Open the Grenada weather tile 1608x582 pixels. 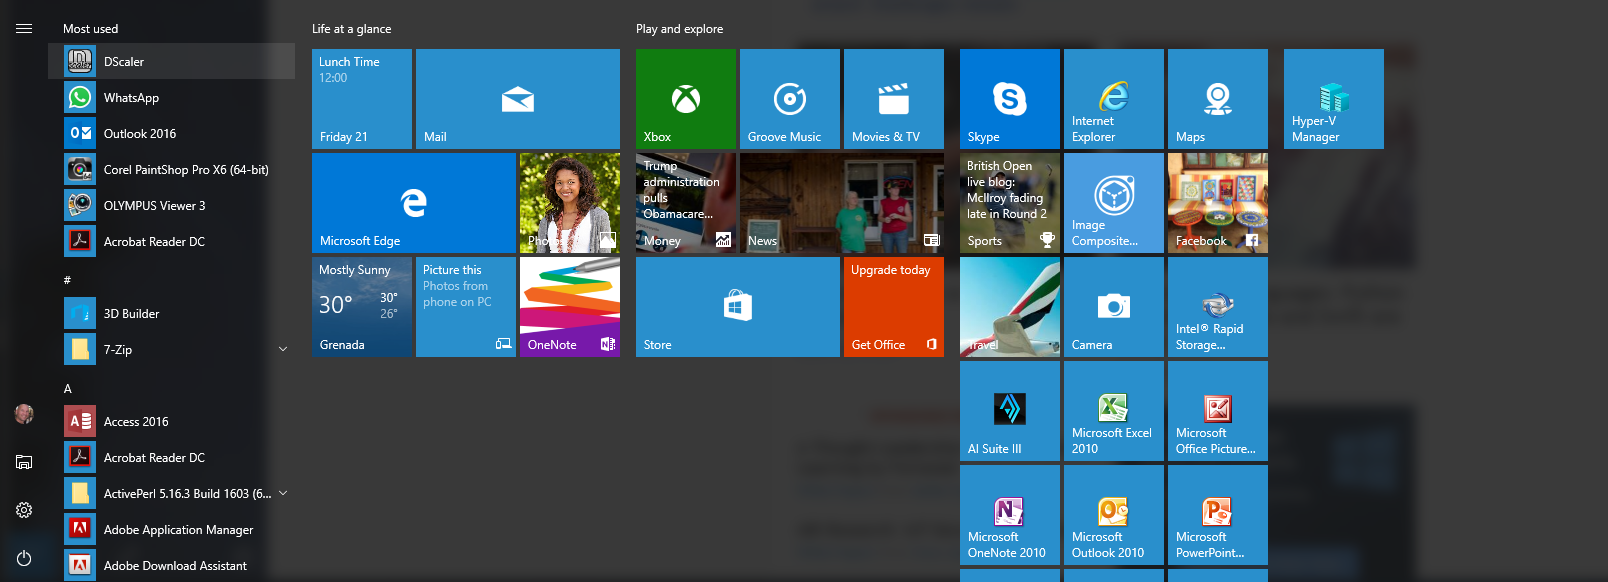(x=362, y=307)
